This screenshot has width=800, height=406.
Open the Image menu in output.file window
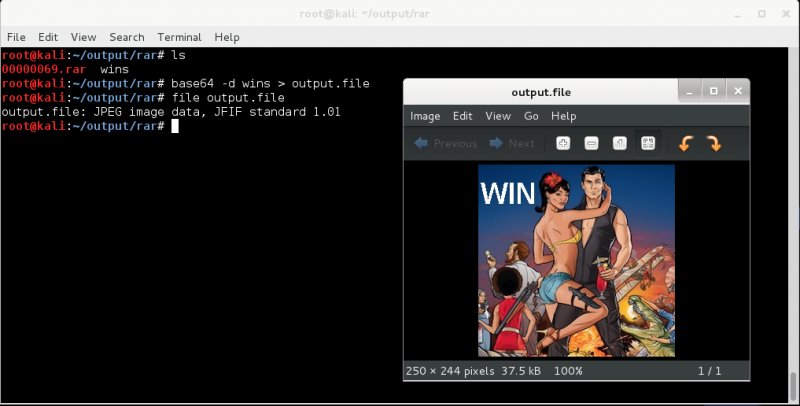tap(425, 116)
